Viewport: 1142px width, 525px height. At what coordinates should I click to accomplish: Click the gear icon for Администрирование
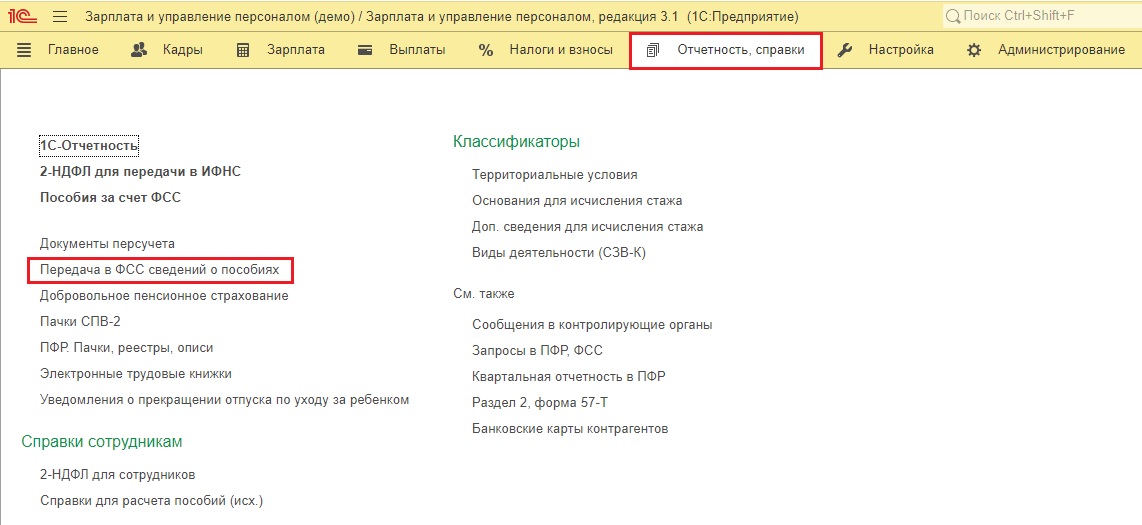pyautogui.click(x=974, y=50)
